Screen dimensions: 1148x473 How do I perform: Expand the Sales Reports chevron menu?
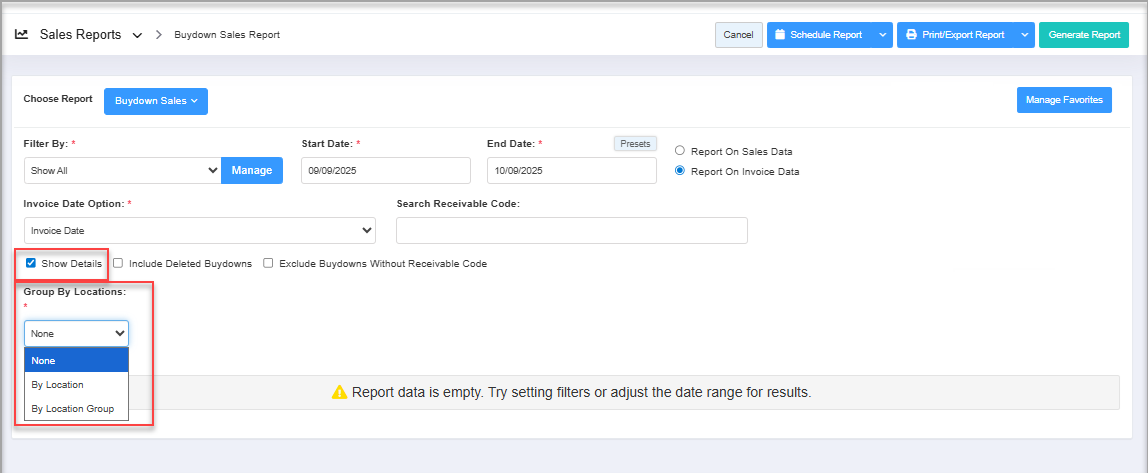coord(137,35)
